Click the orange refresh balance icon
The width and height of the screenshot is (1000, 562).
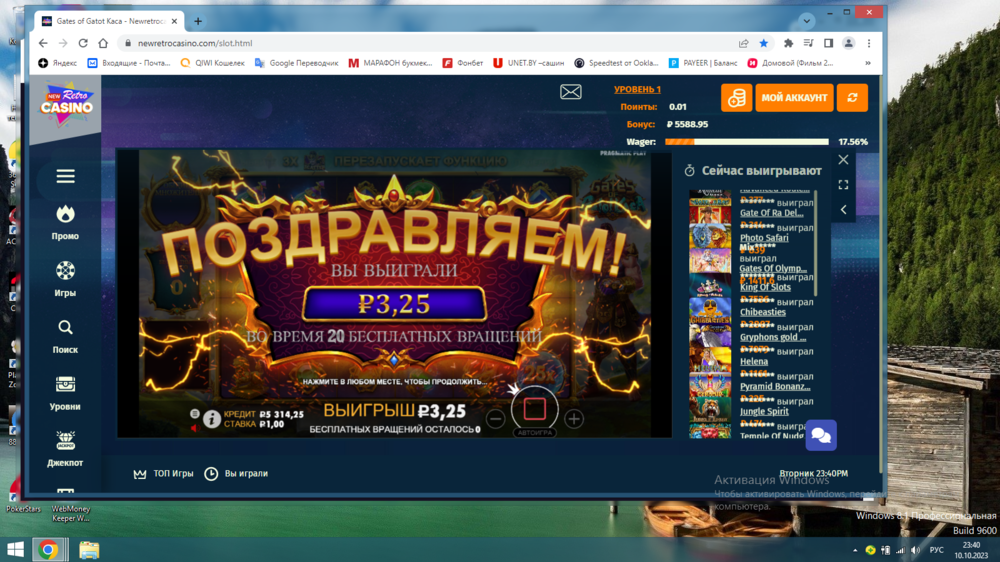click(x=852, y=98)
